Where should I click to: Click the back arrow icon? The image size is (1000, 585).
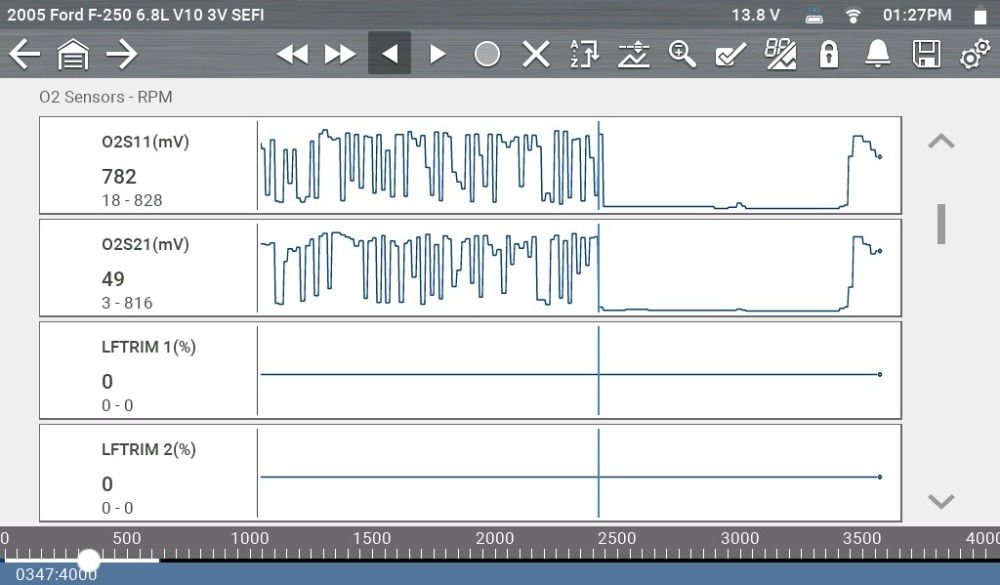pos(24,54)
